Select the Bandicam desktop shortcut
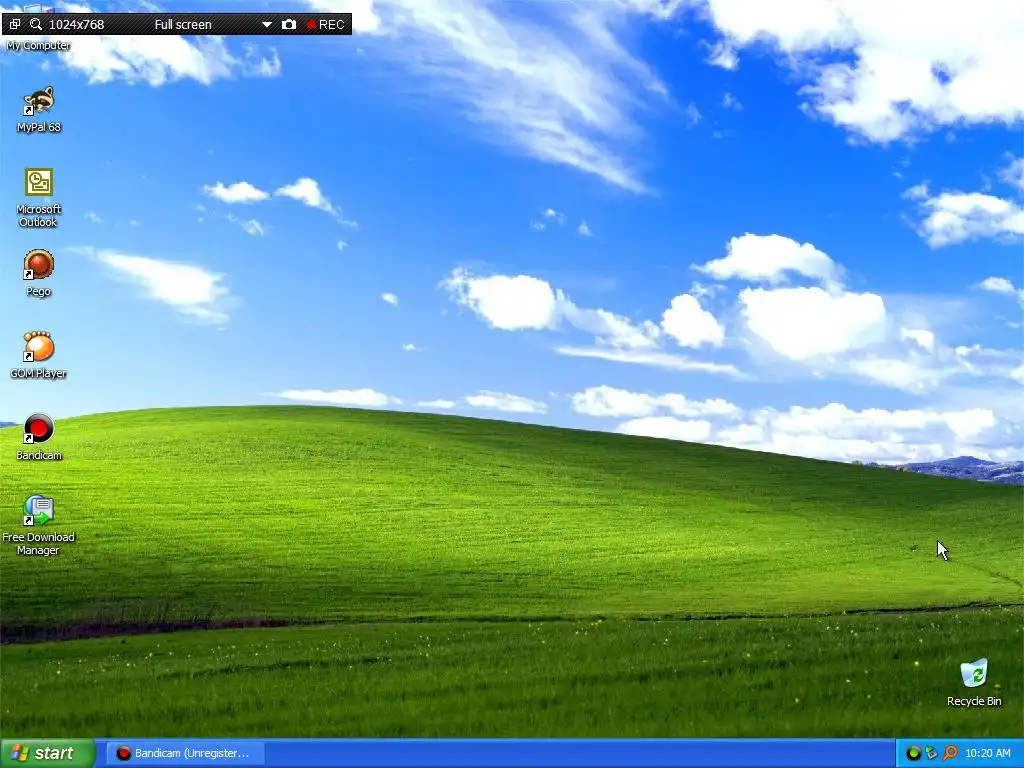 [39, 438]
